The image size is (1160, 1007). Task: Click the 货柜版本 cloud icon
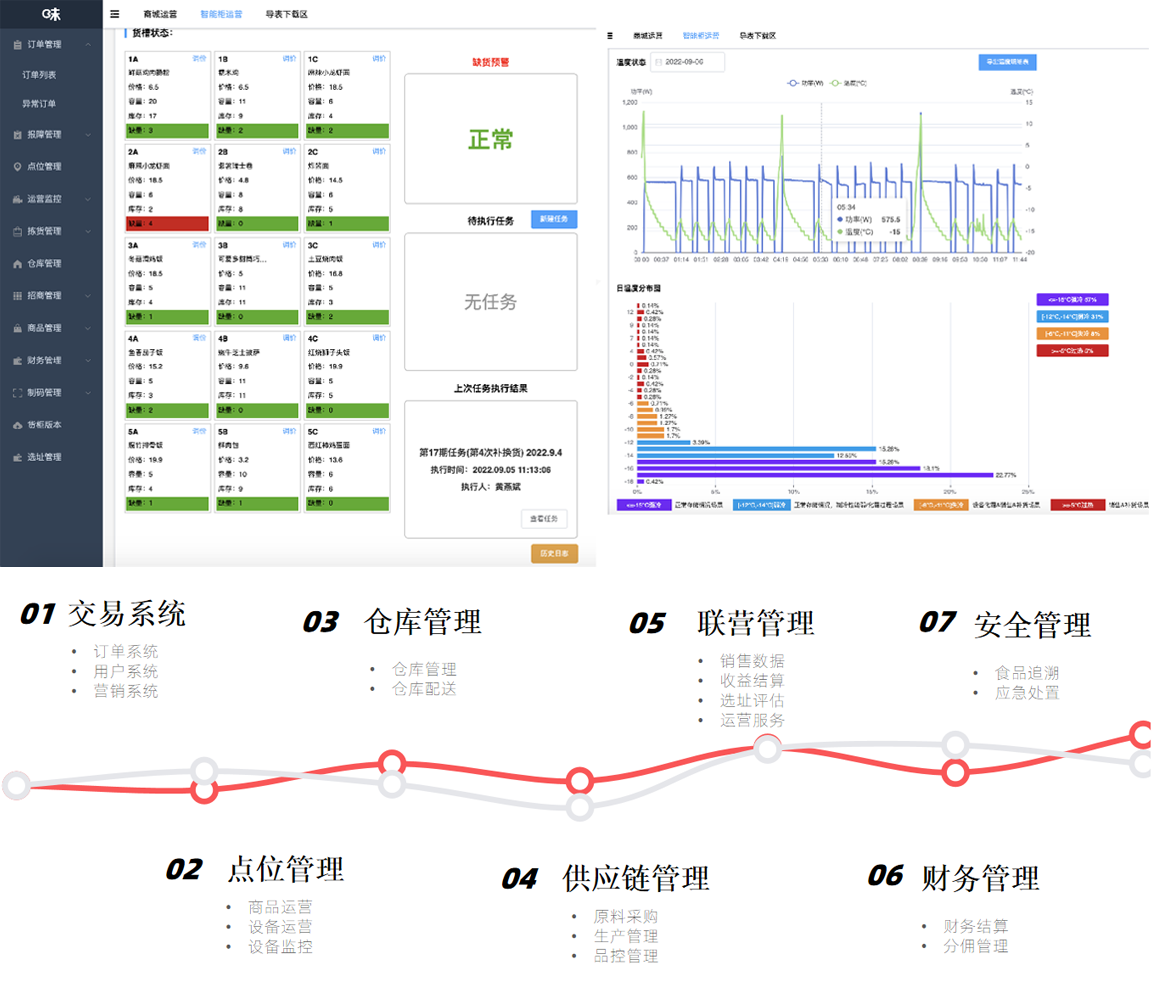18,425
